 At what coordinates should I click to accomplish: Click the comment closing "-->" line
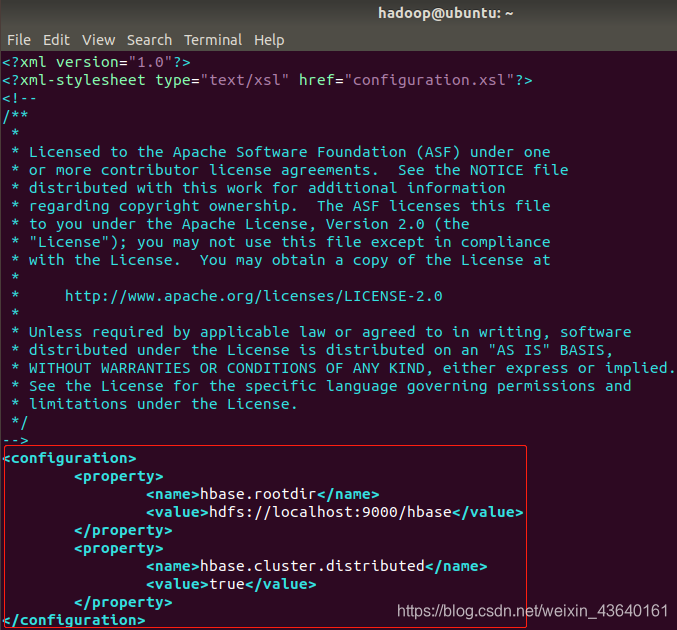[x=16, y=440]
